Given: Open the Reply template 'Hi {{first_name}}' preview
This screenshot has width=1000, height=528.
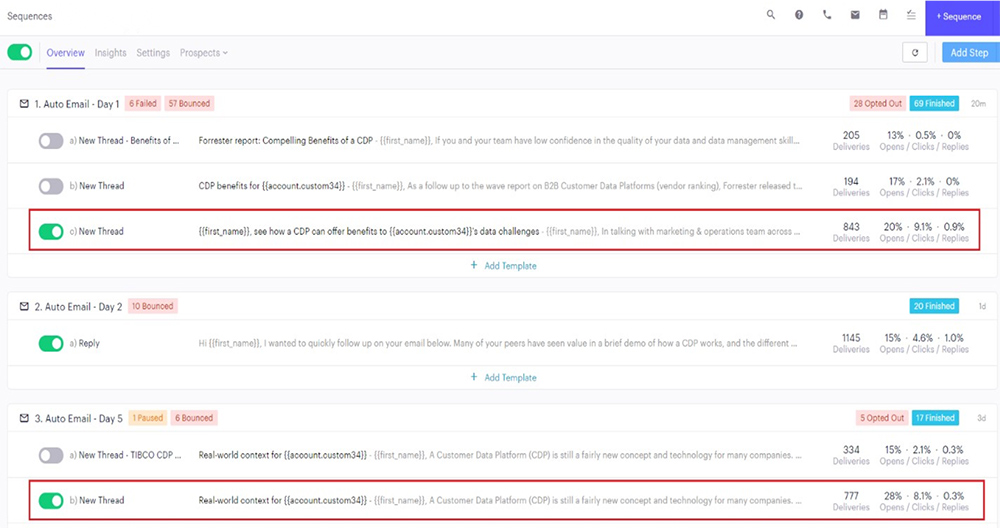Looking at the screenshot, I should 497,343.
